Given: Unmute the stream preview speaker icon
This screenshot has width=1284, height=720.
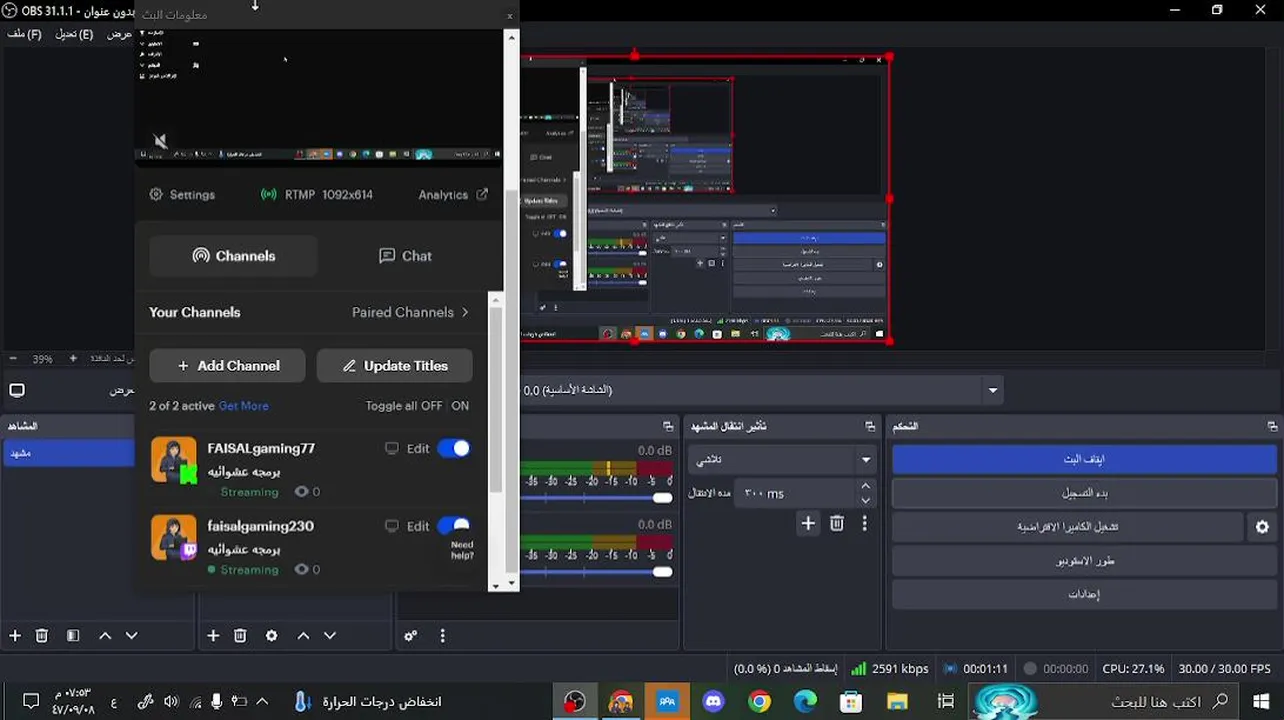Looking at the screenshot, I should (x=160, y=141).
